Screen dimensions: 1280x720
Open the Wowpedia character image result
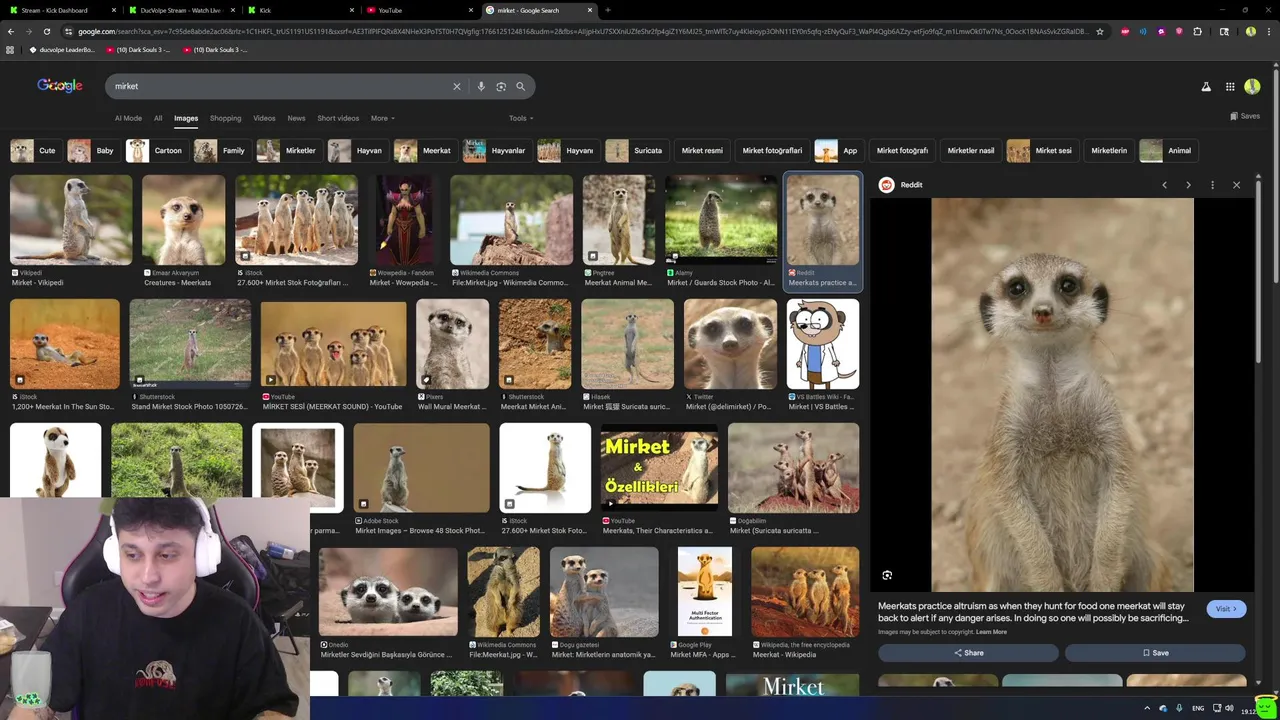coord(404,220)
